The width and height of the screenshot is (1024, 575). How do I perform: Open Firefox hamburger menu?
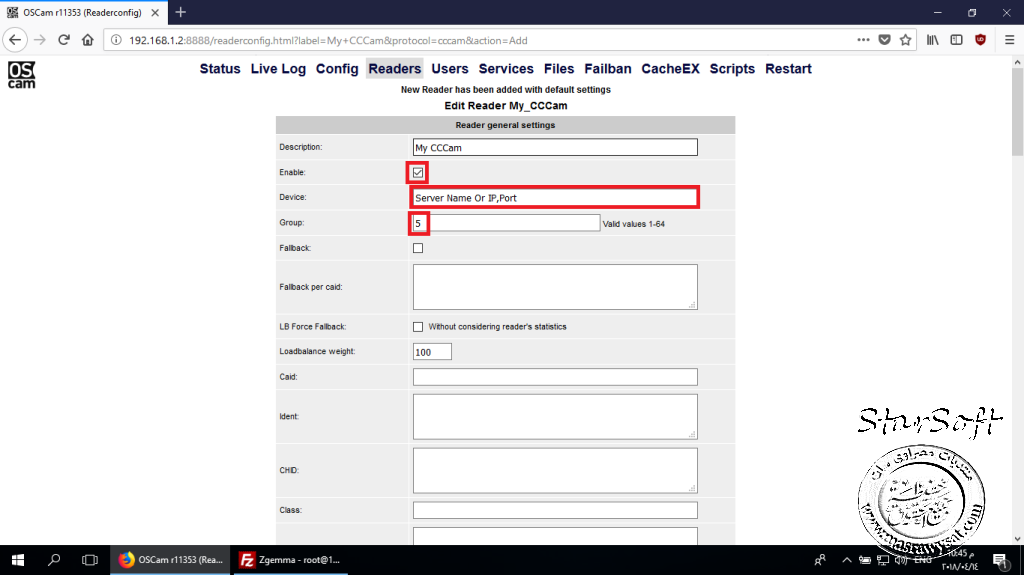pyautogui.click(x=1009, y=40)
